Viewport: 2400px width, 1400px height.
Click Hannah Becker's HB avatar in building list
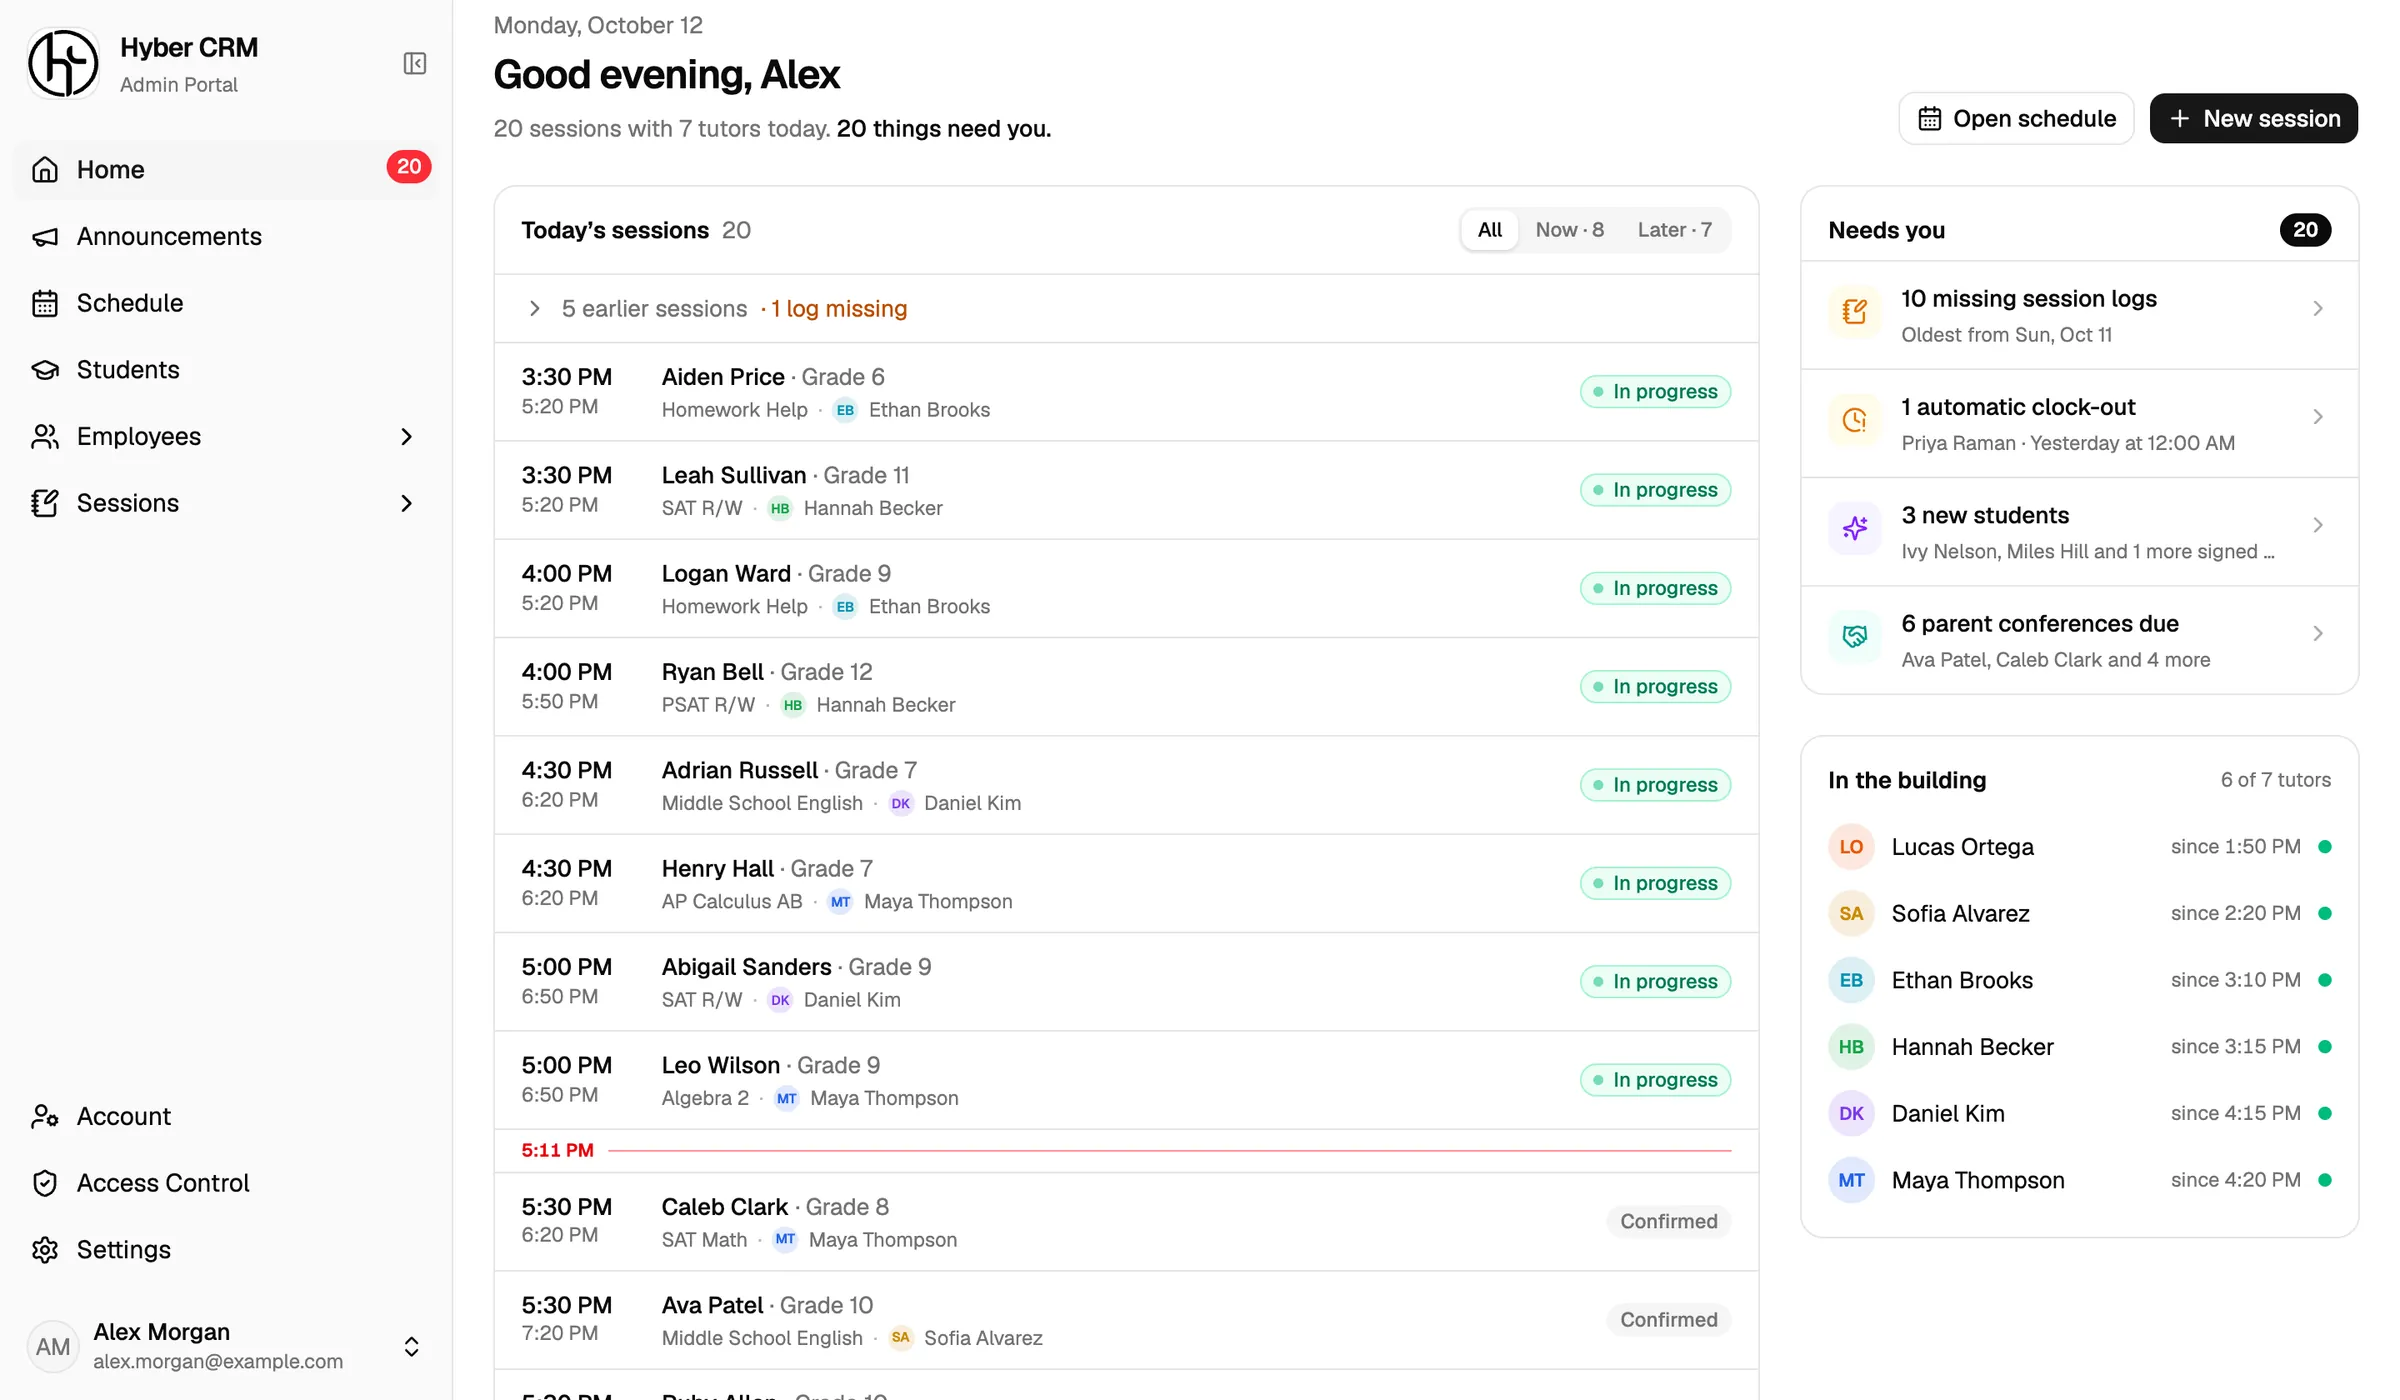pyautogui.click(x=1851, y=1047)
